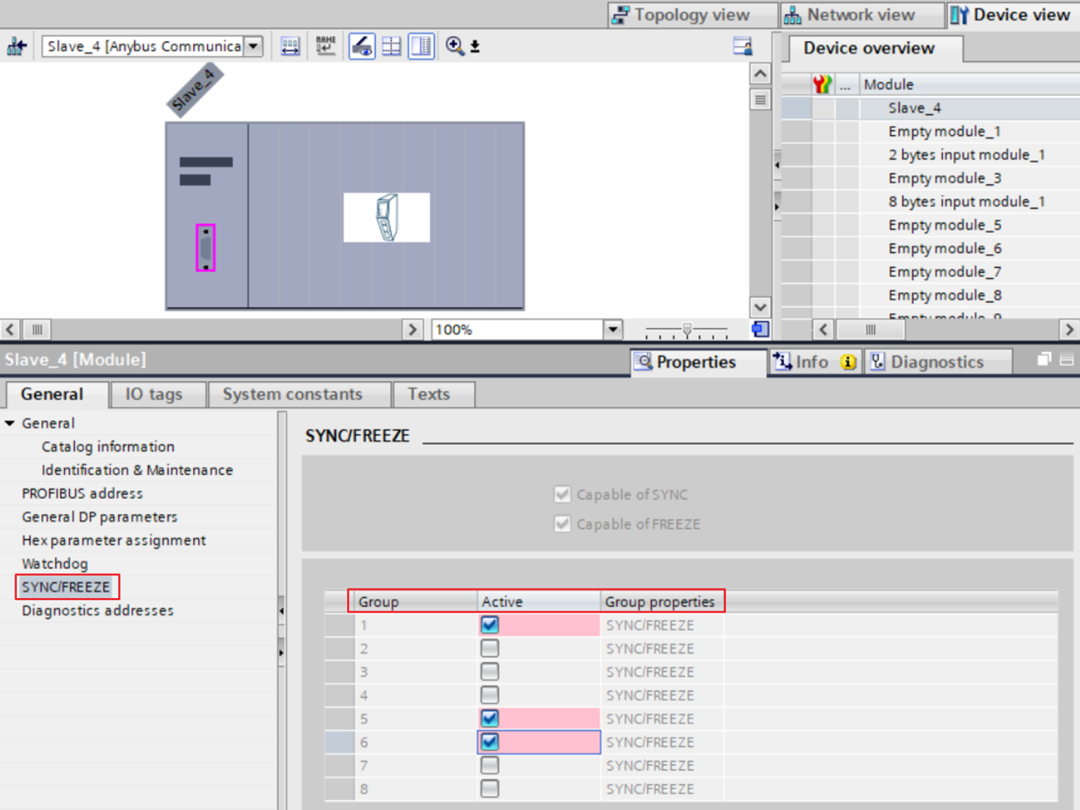Click the split-view layout icon with vertical divider
Screen dimensions: 1080x810
[421, 46]
